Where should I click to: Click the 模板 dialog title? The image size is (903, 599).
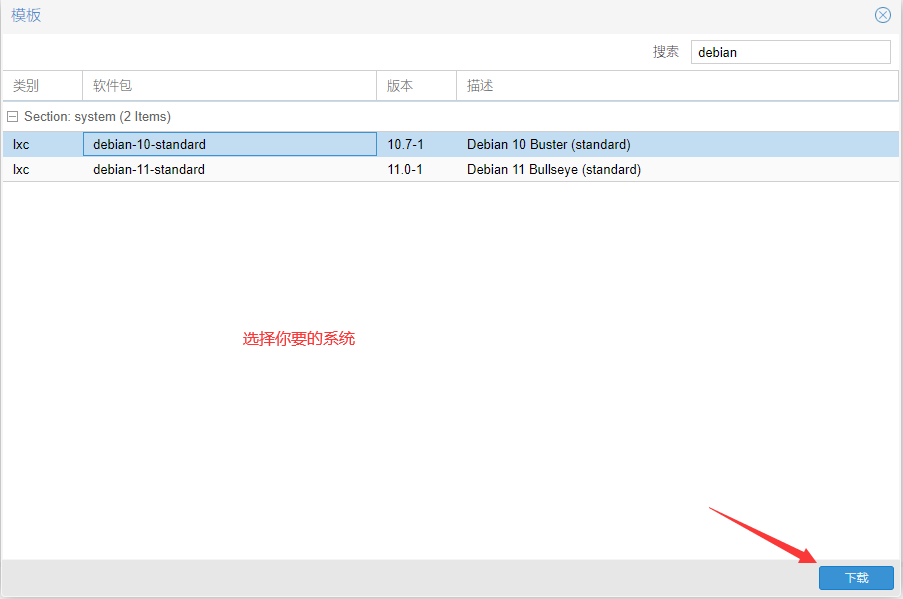pyautogui.click(x=26, y=16)
